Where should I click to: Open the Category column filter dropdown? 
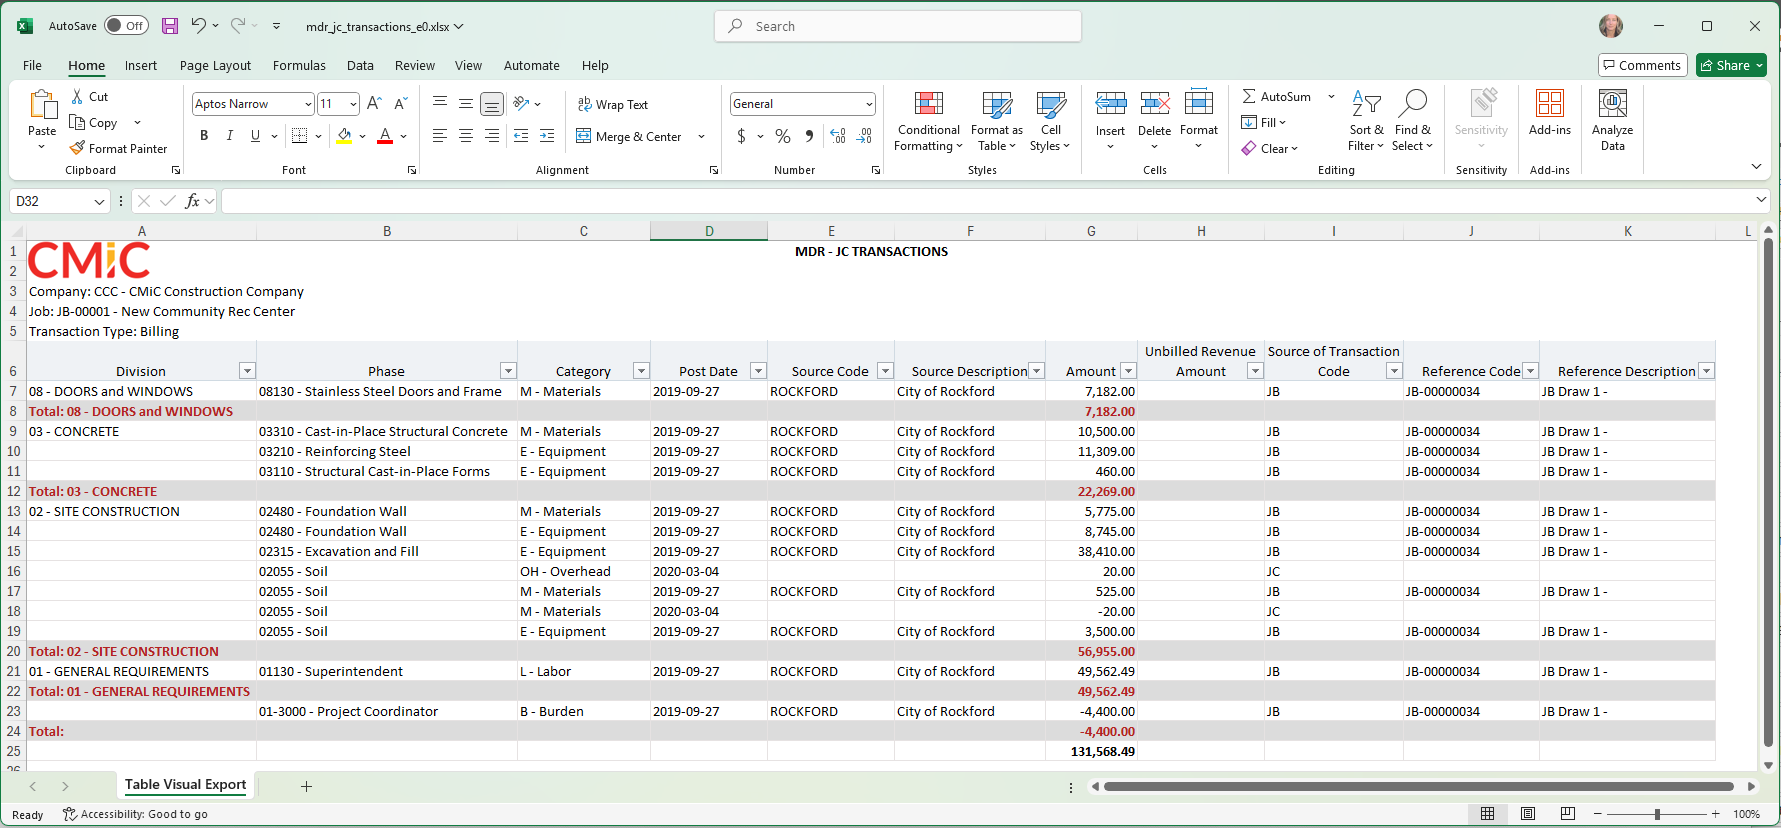(642, 371)
